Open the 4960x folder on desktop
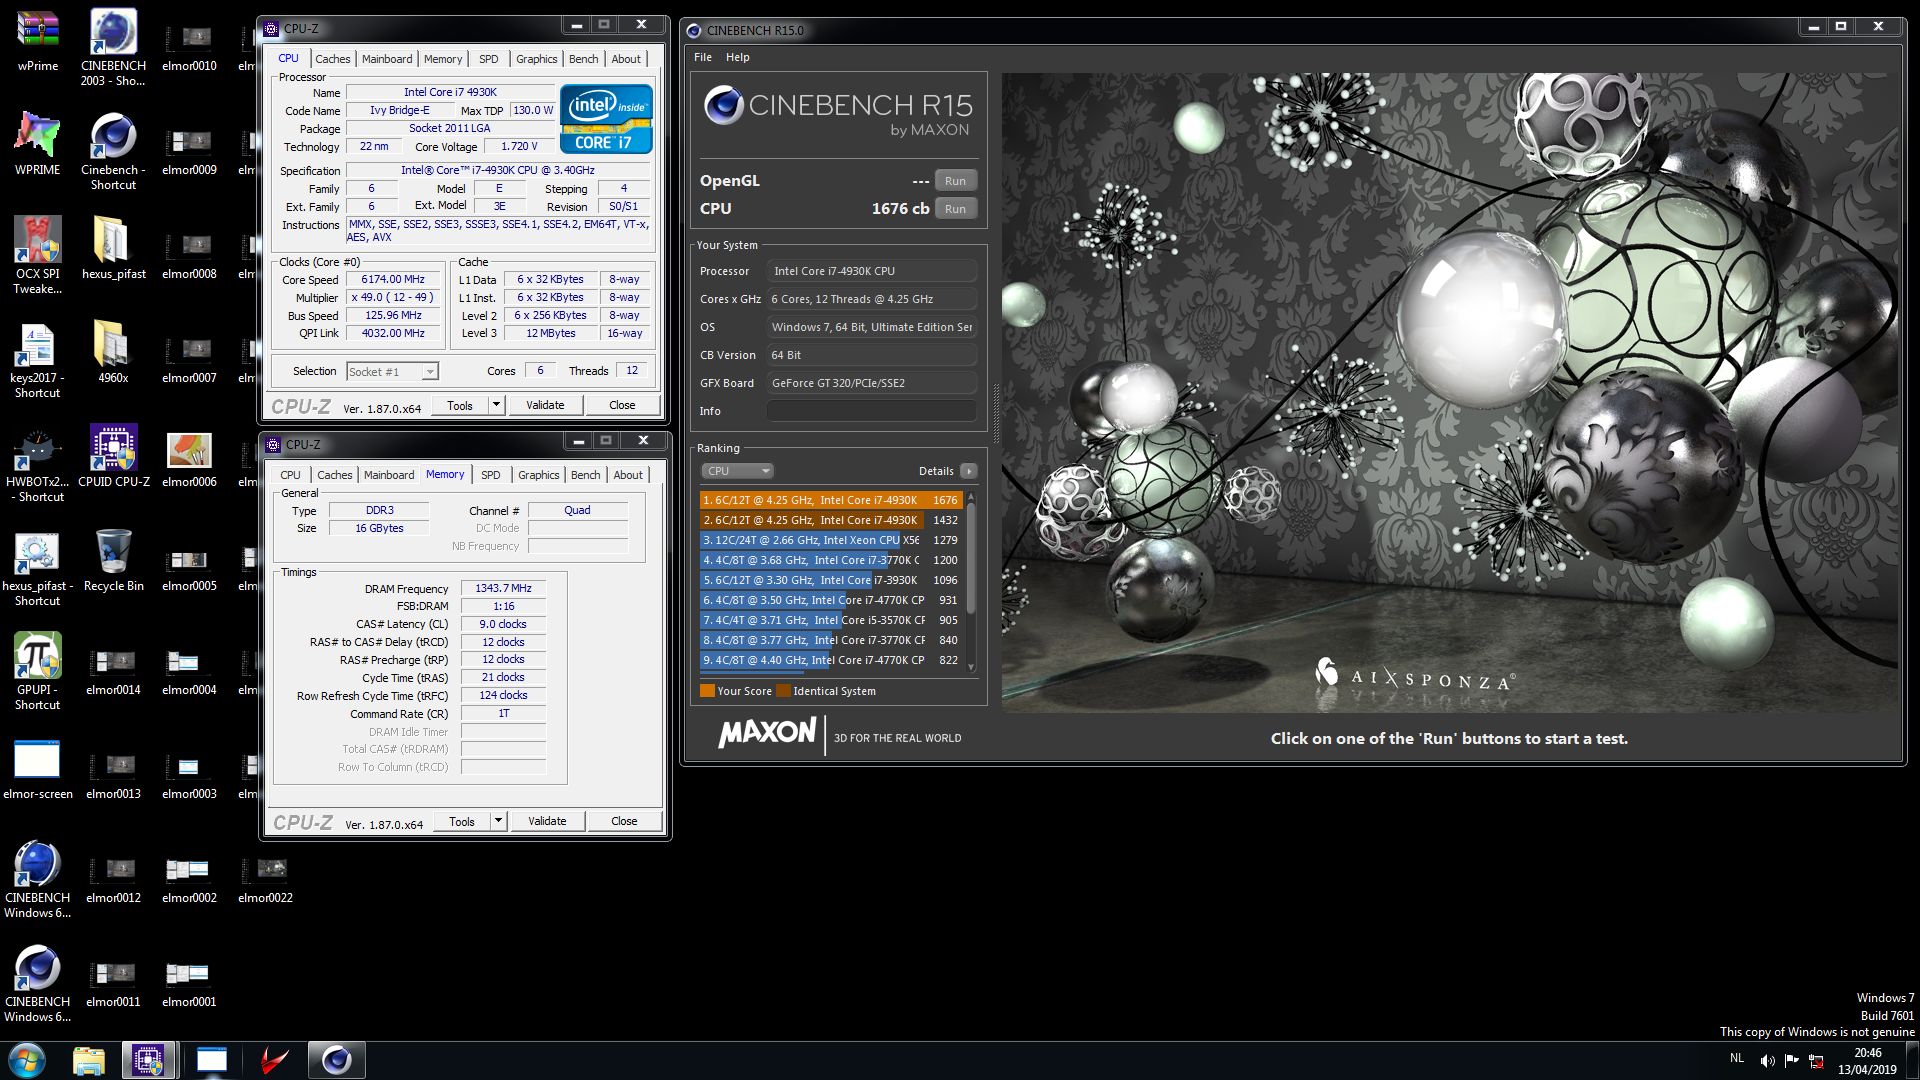This screenshot has height=1080, width=1920. click(113, 352)
